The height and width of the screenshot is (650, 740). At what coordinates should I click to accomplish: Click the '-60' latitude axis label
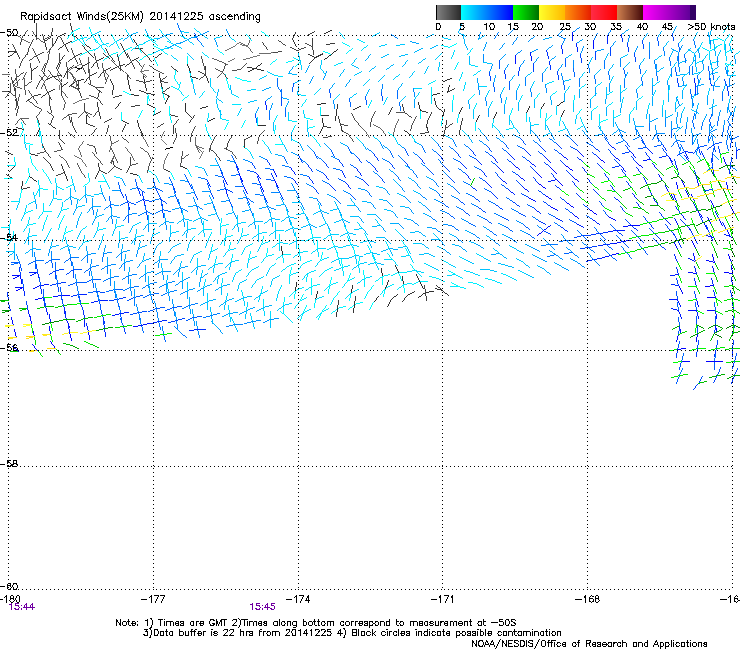point(9,586)
